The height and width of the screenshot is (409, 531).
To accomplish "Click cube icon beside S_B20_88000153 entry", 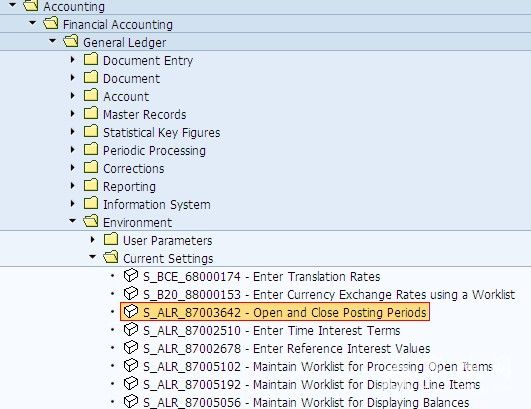I will pos(131,294).
